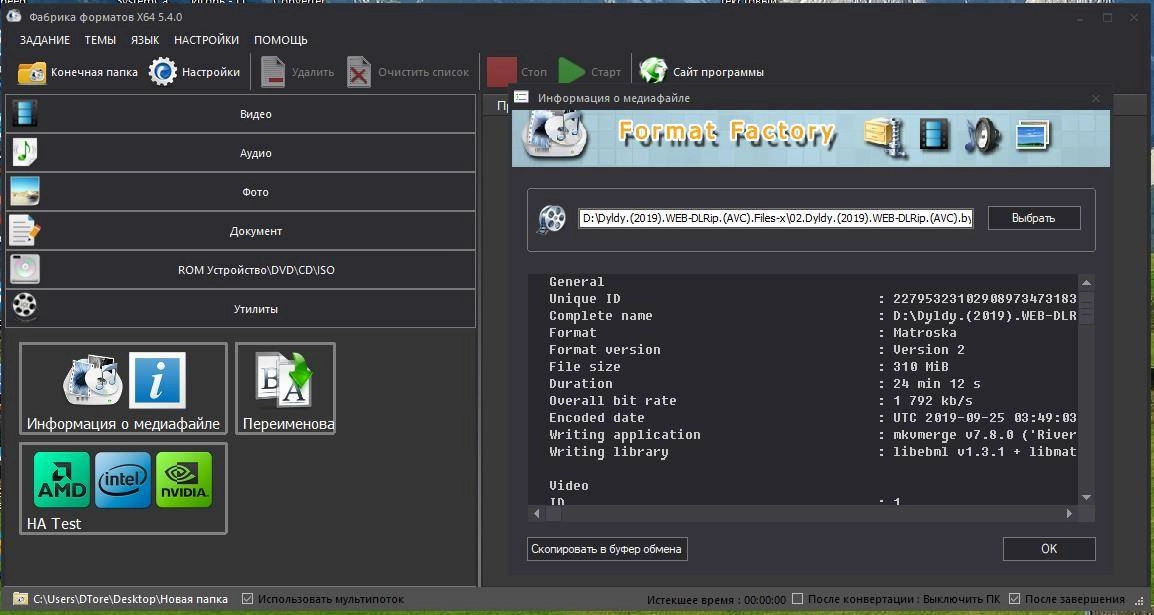Click the picture icon beside Фото

coord(25,191)
